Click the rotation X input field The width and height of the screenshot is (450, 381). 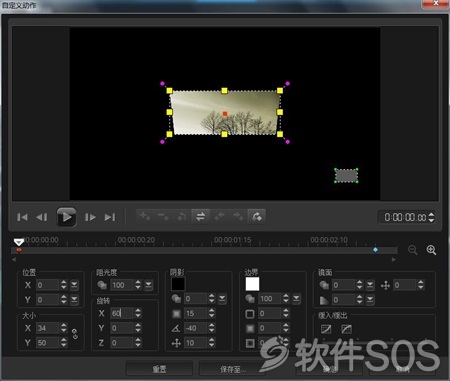click(x=122, y=313)
